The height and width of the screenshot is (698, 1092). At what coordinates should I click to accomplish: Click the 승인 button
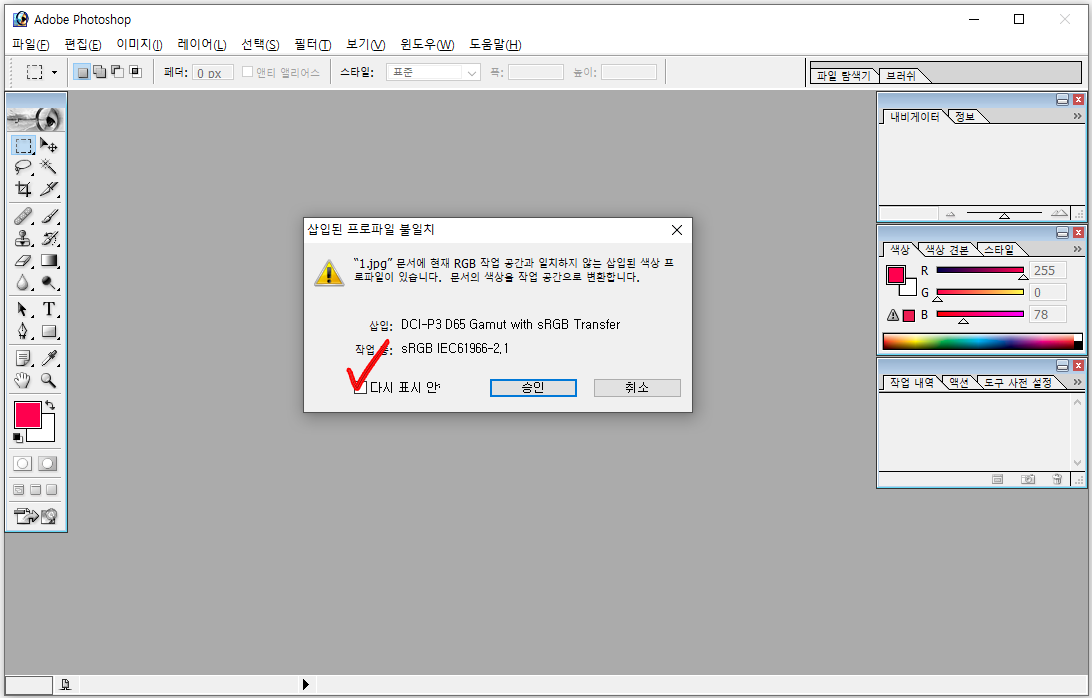[533, 388]
